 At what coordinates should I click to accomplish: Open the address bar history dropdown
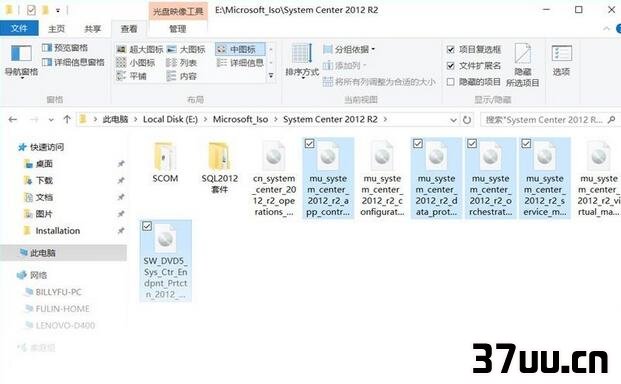[453, 120]
